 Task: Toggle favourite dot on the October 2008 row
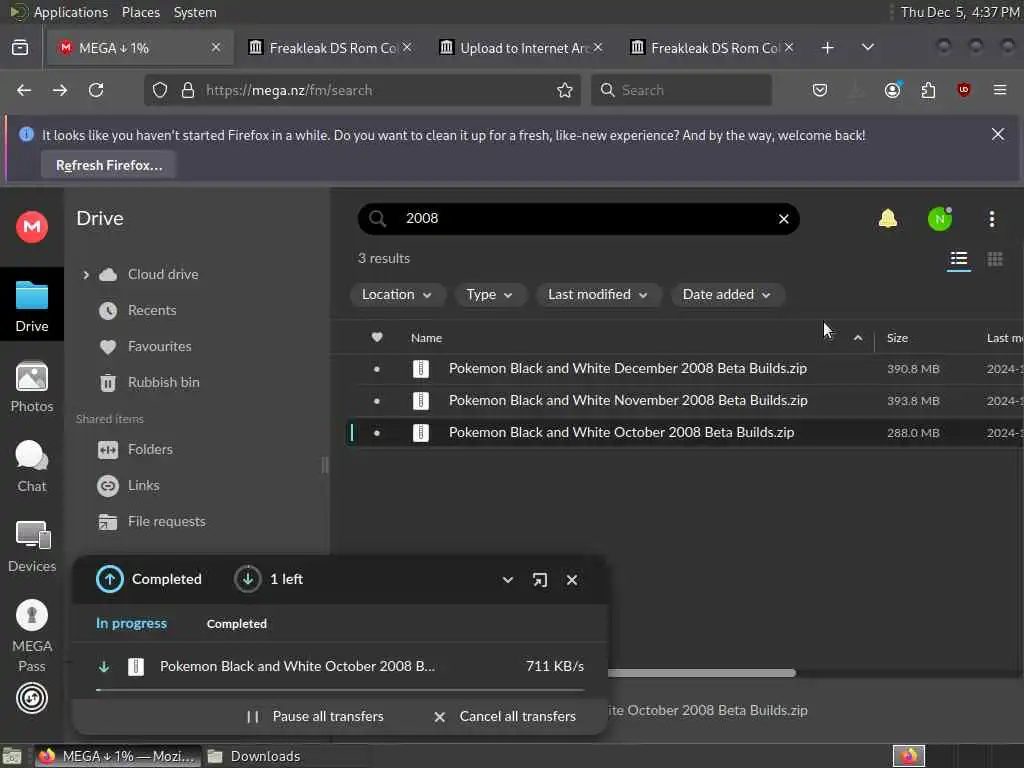(377, 433)
